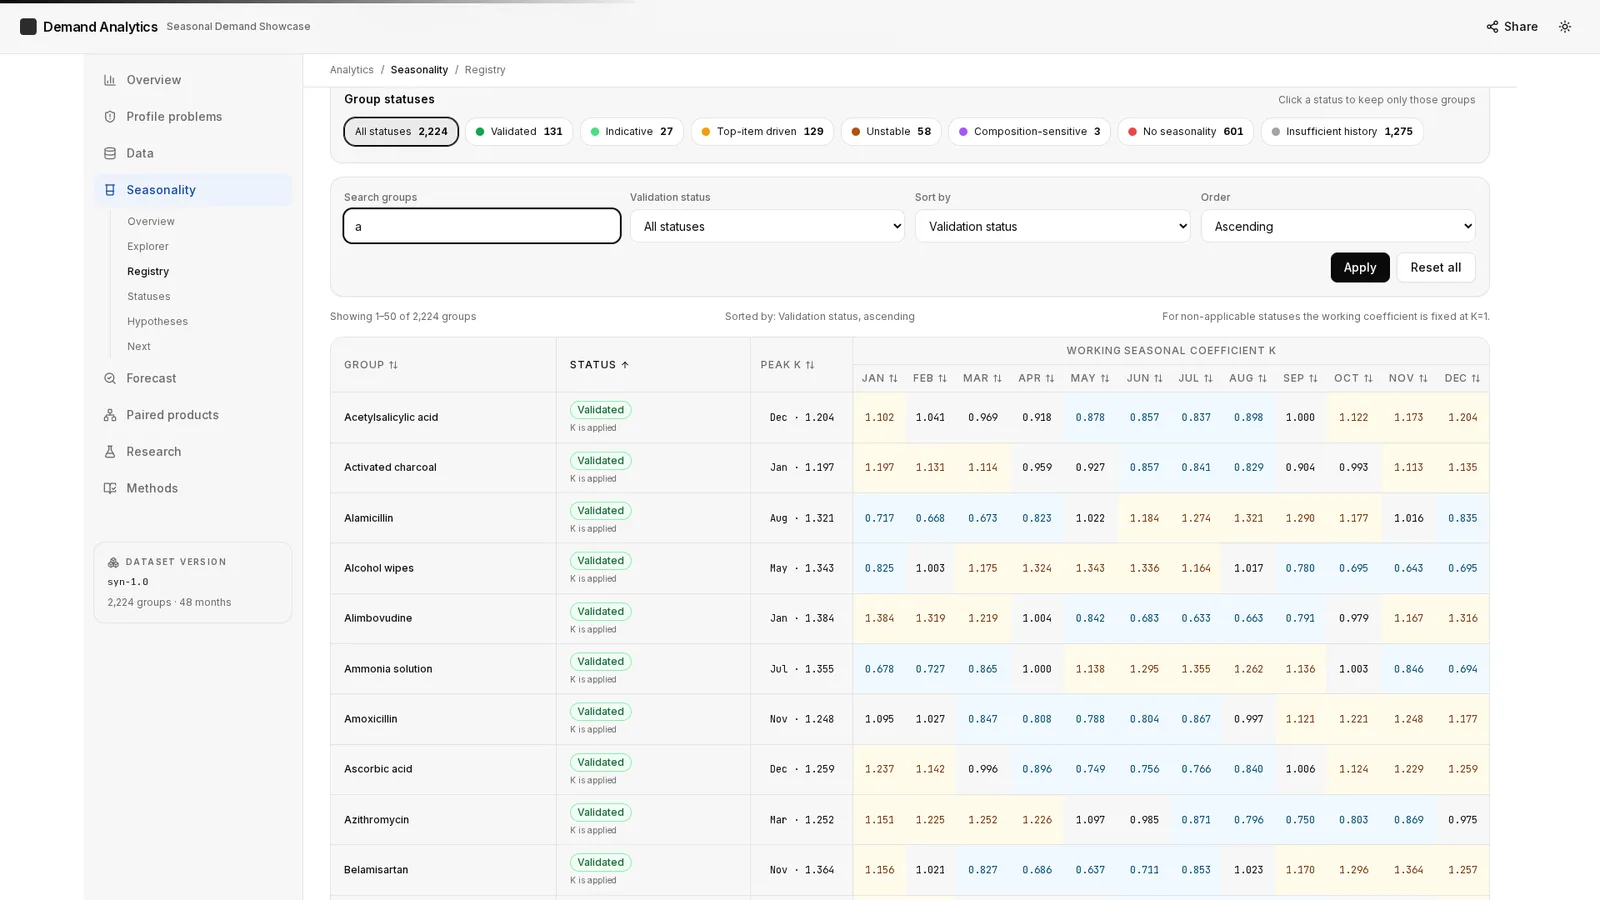Open Explorer submenu item

point(148,247)
